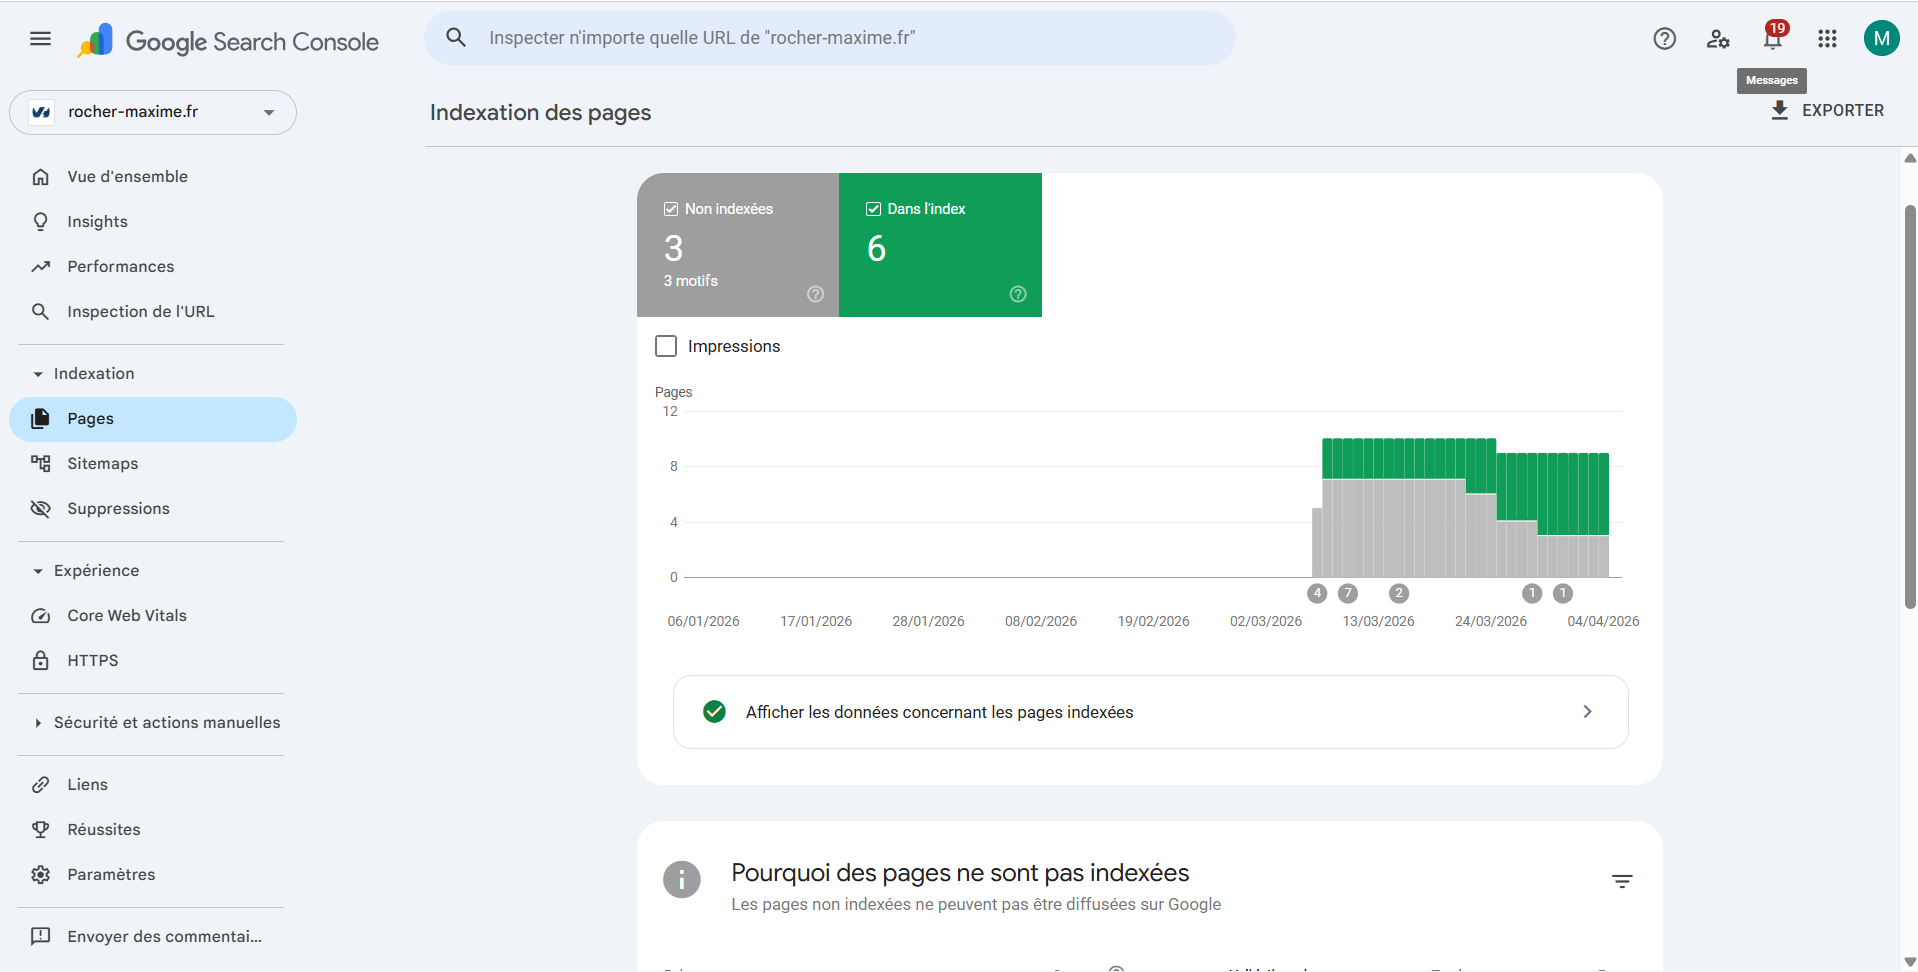Screen dimensions: 1918x972
Task: Open Core Web Vitals via its gauge icon
Action: (x=40, y=615)
